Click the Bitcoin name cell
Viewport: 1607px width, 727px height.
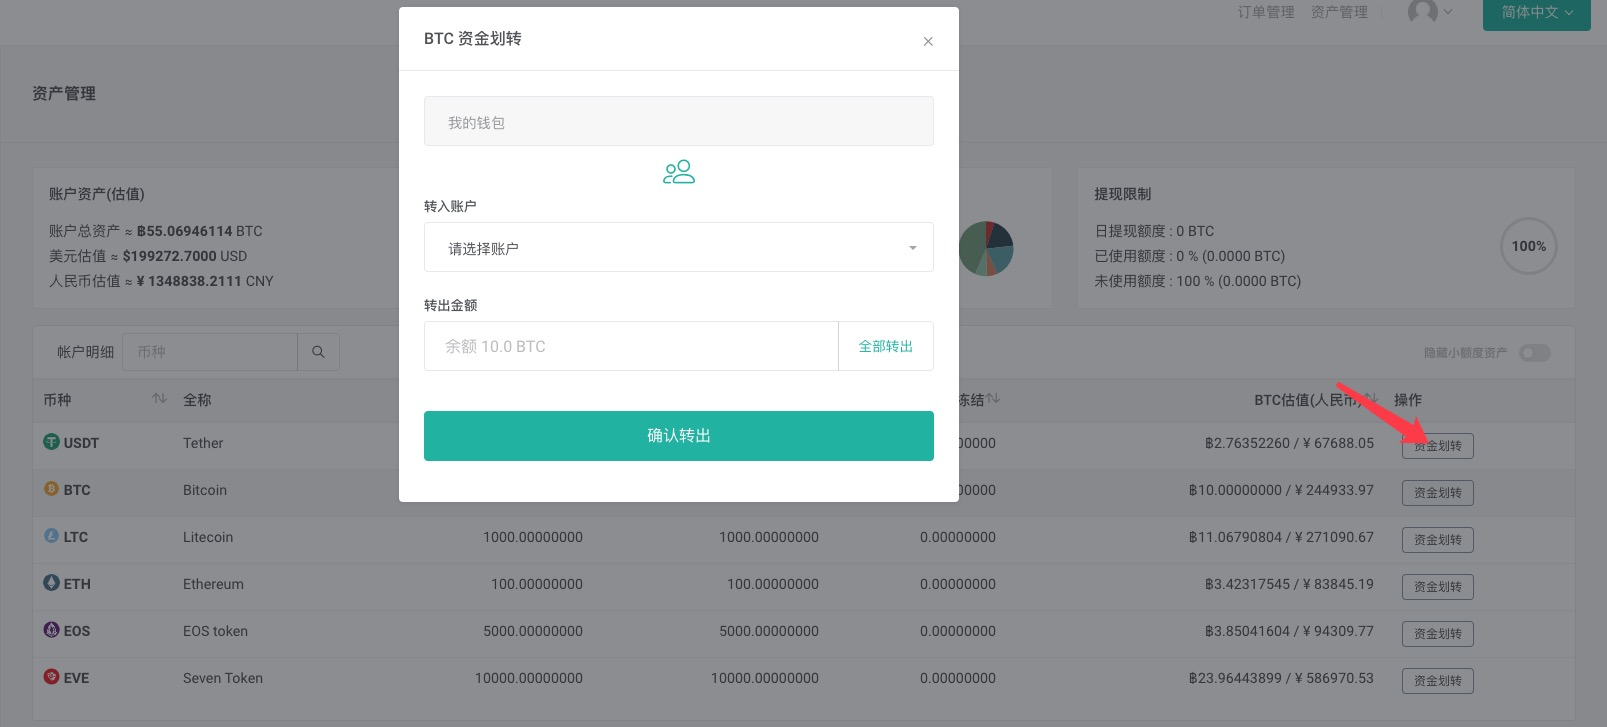[205, 490]
